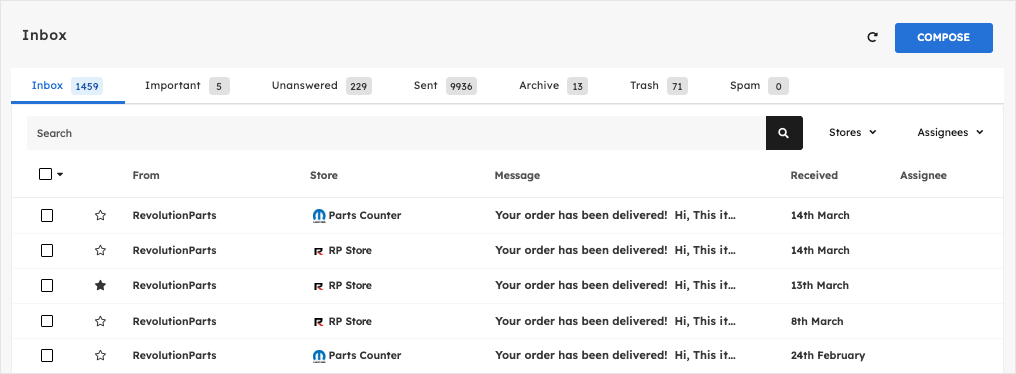Open the delivered message dated 14th March Parts Counter
The height and width of the screenshot is (374, 1016).
tap(616, 215)
